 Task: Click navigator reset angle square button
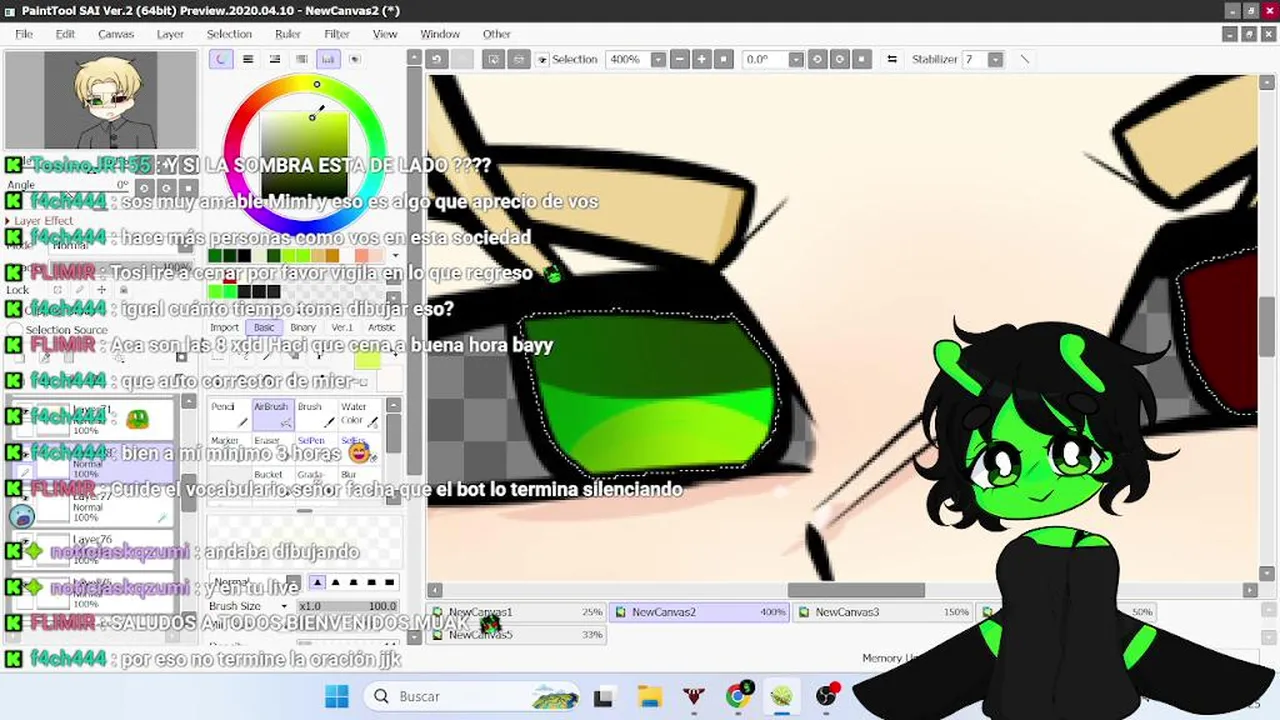pos(188,187)
